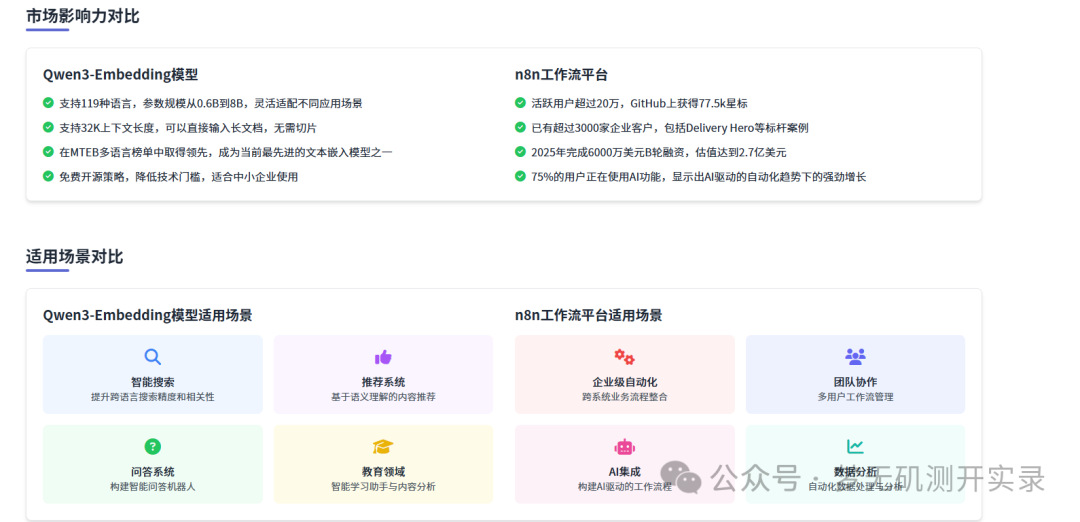Click text 基于语义理解的内容推荐

[x=383, y=397]
